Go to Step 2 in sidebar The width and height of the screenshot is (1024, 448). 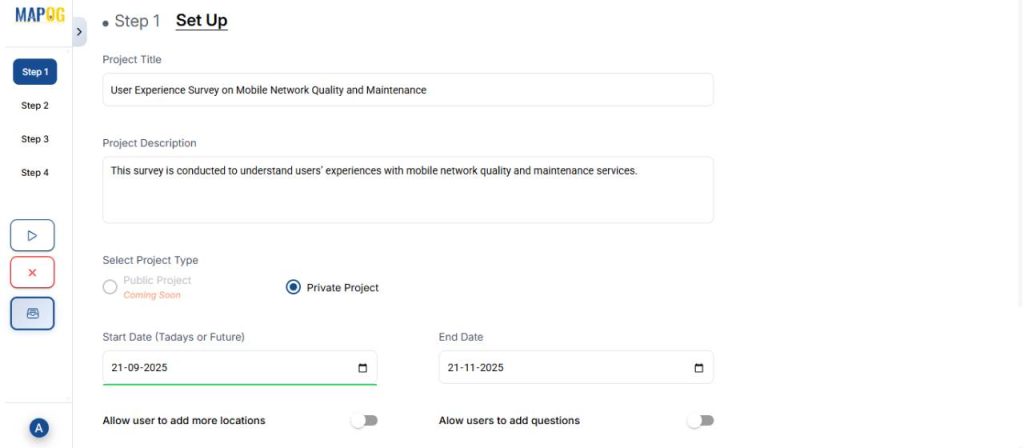click(x=34, y=105)
